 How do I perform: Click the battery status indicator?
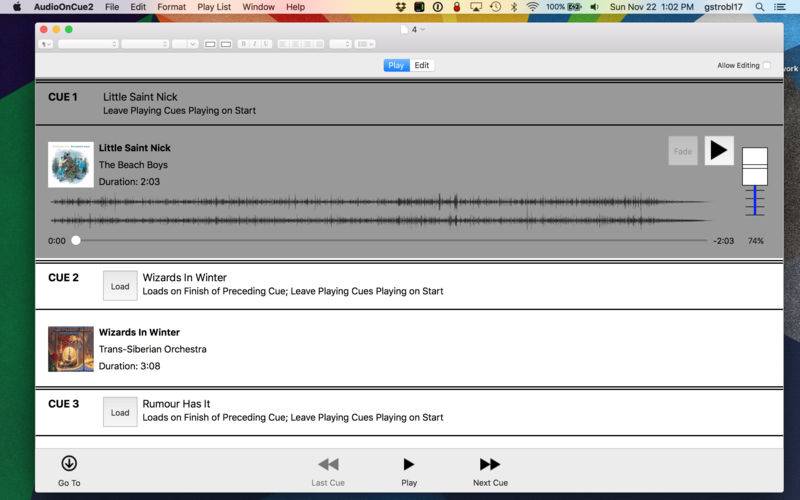tap(564, 7)
